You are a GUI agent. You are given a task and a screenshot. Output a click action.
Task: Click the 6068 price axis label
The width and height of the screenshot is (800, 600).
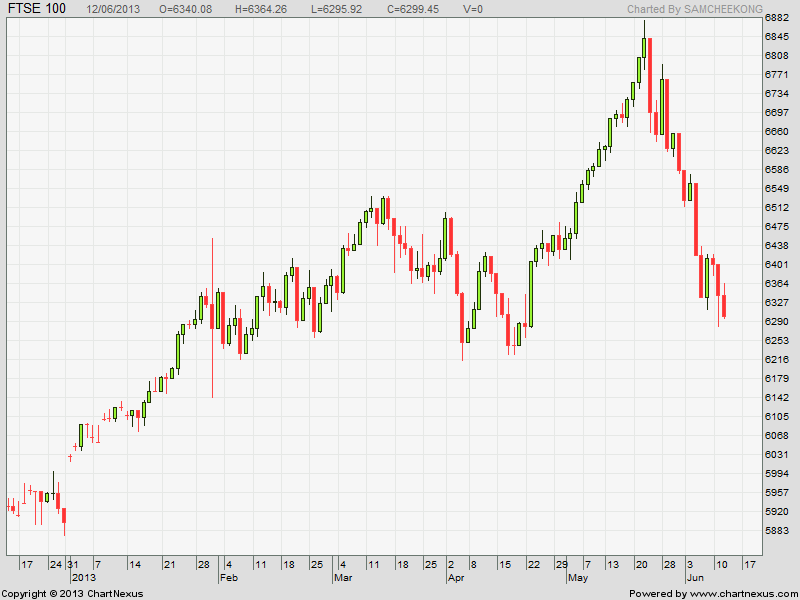(777, 435)
